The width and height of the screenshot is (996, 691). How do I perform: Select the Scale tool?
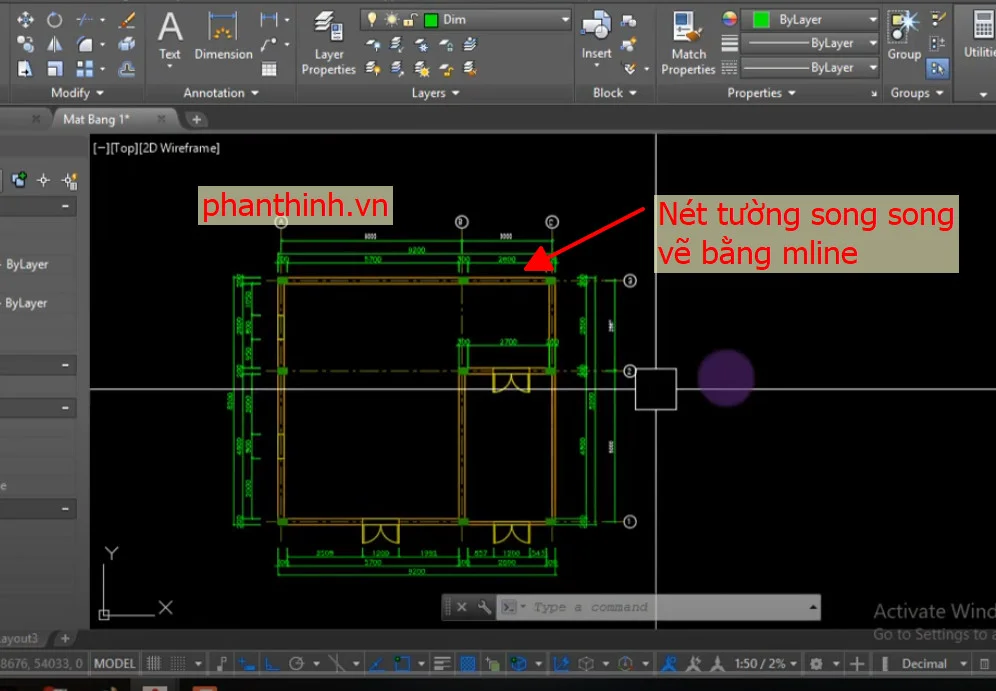click(55, 68)
